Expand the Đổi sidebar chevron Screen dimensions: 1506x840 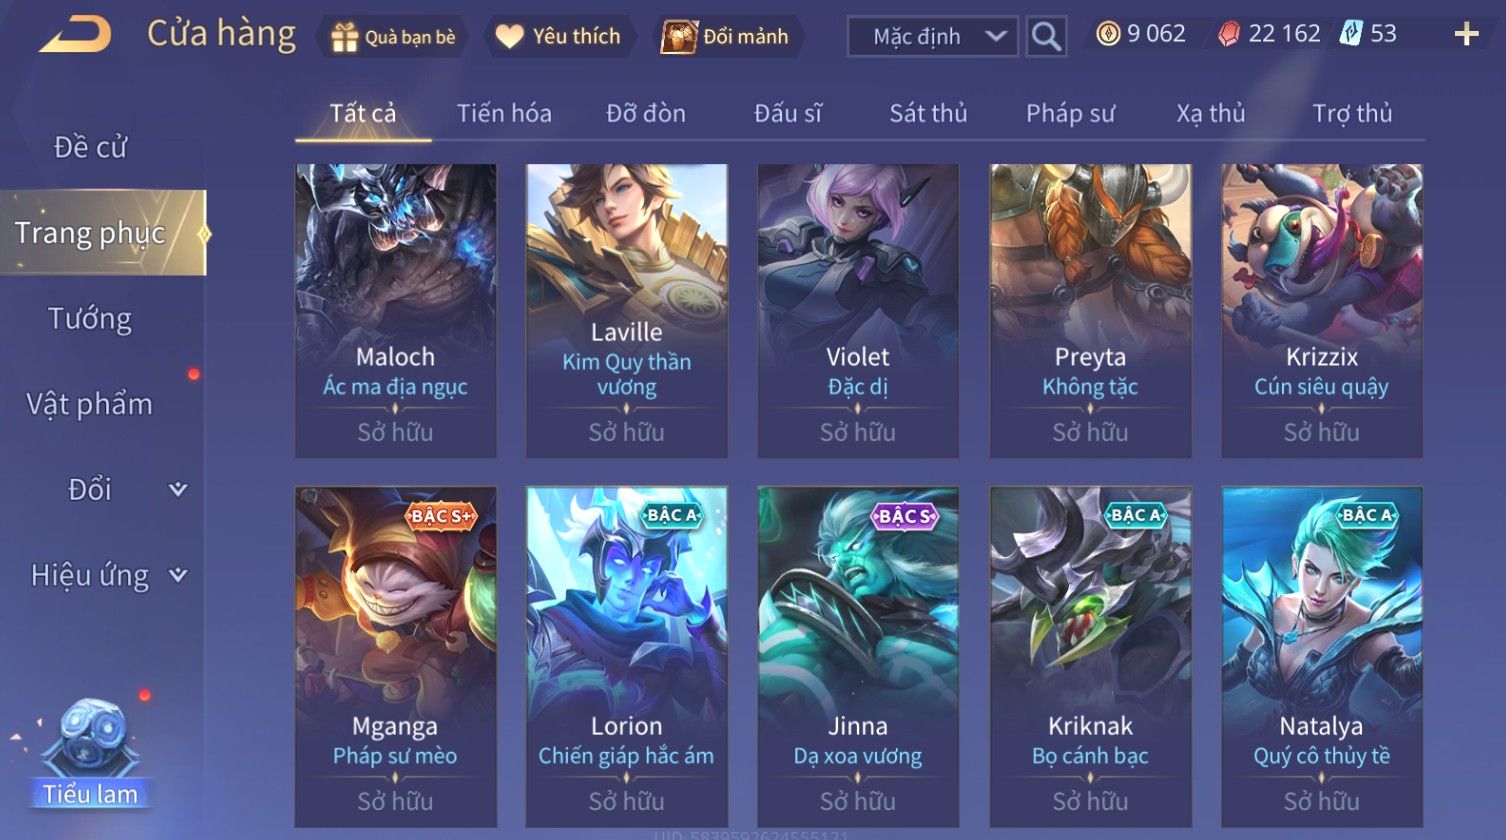178,489
